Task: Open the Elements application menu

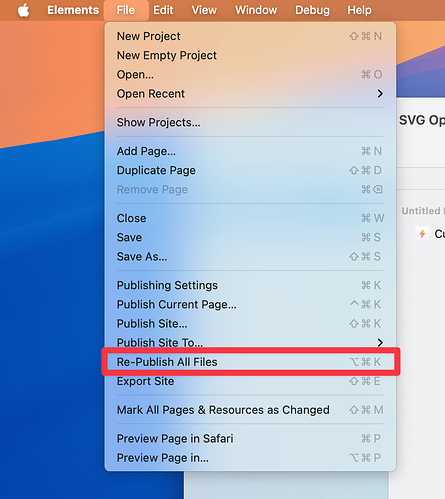Action: click(x=73, y=10)
